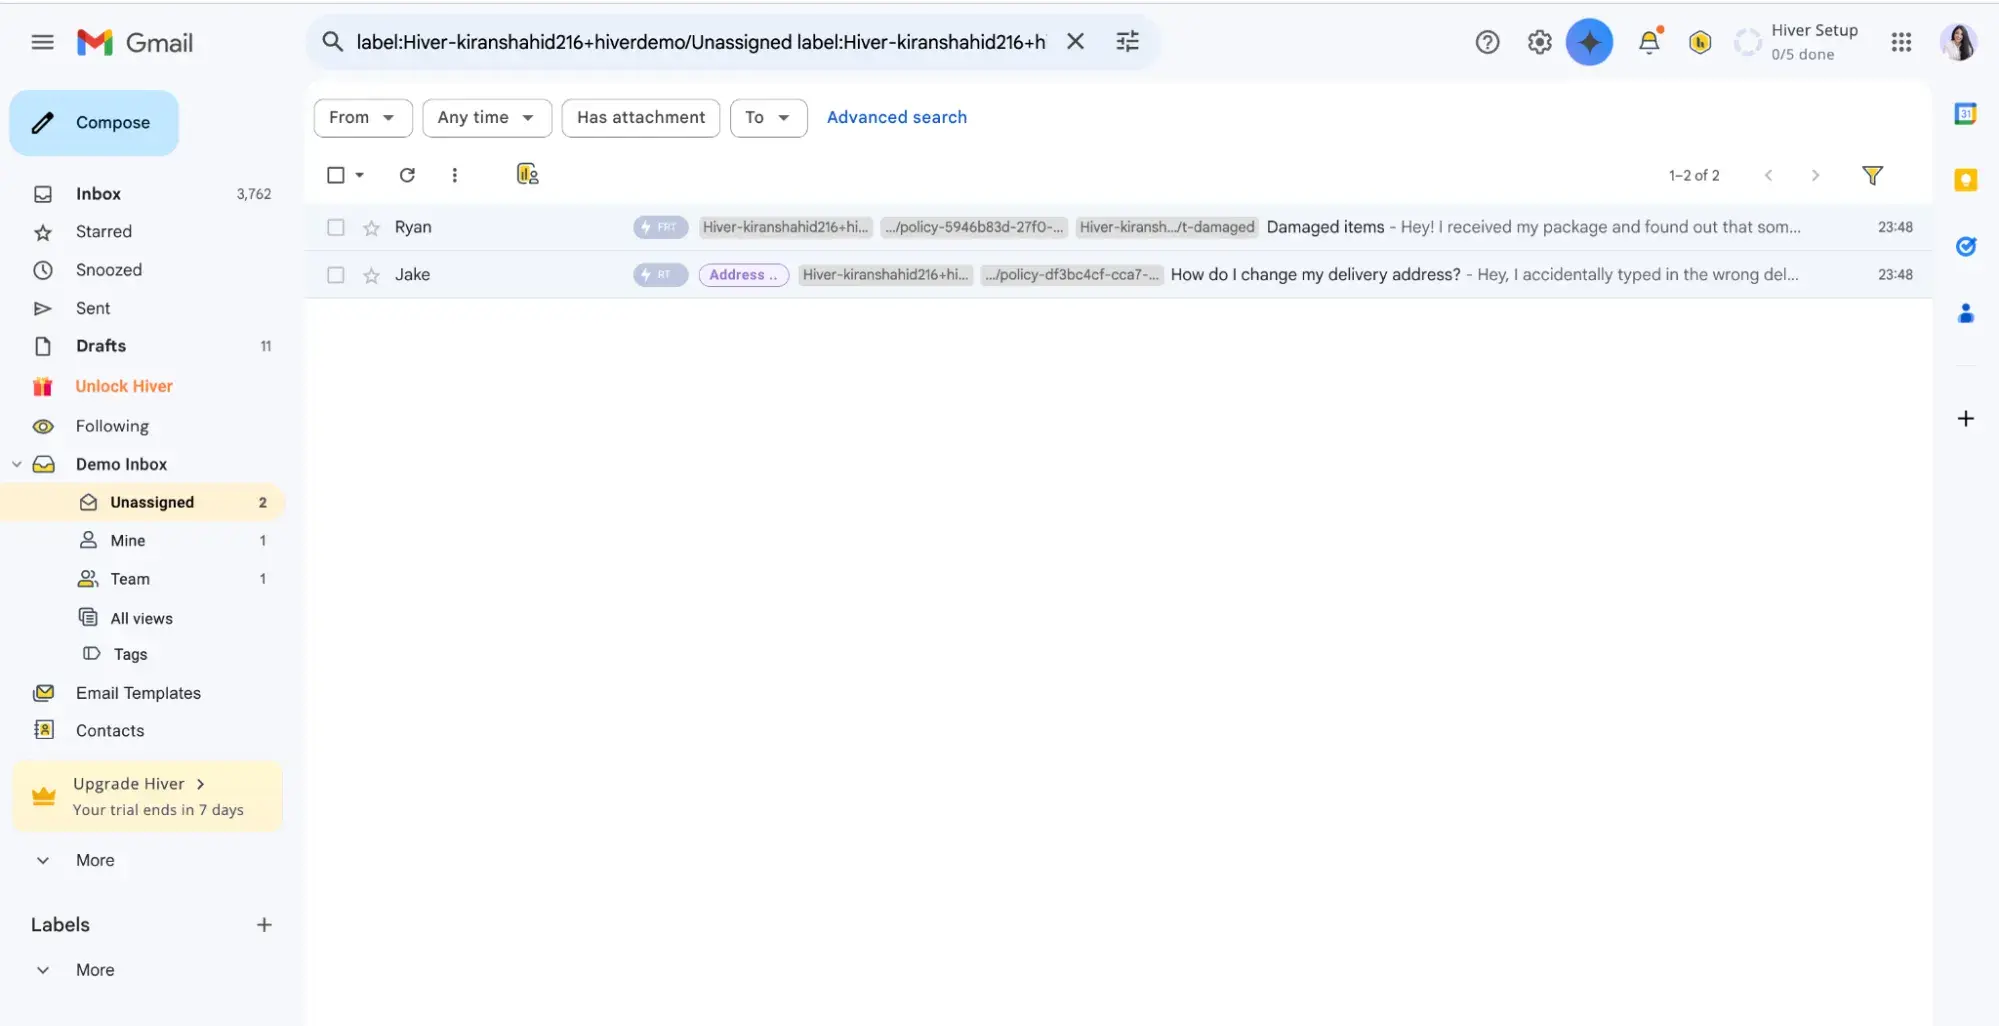Open the More options three-dot menu
The height and width of the screenshot is (1026, 1999).
[454, 175]
